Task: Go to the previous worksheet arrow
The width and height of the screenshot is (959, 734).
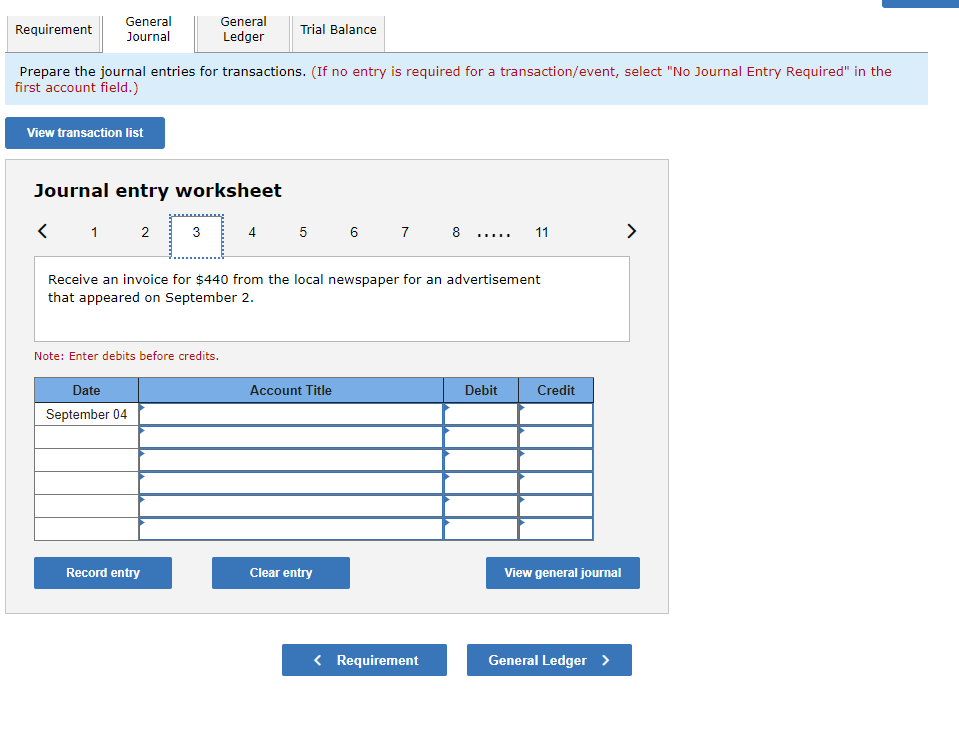Action: (42, 231)
